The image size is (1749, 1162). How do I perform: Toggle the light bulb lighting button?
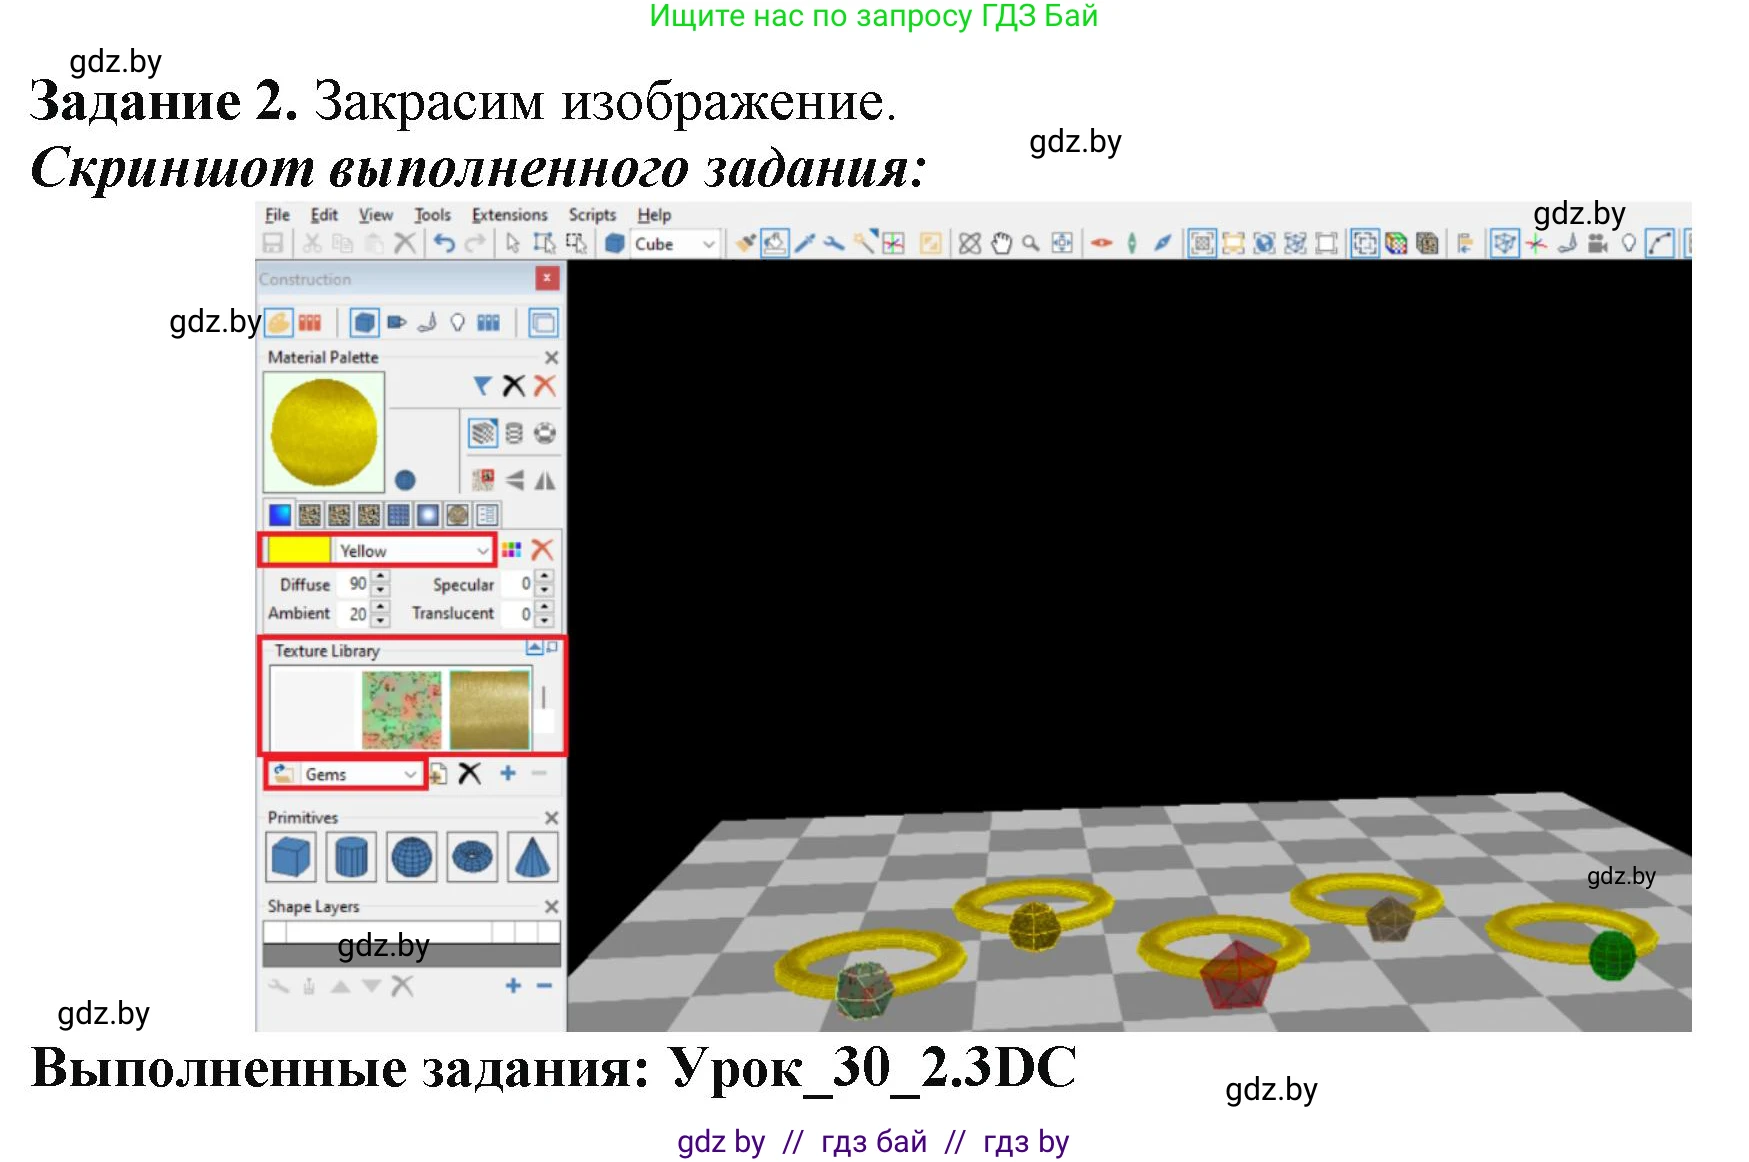(1628, 243)
